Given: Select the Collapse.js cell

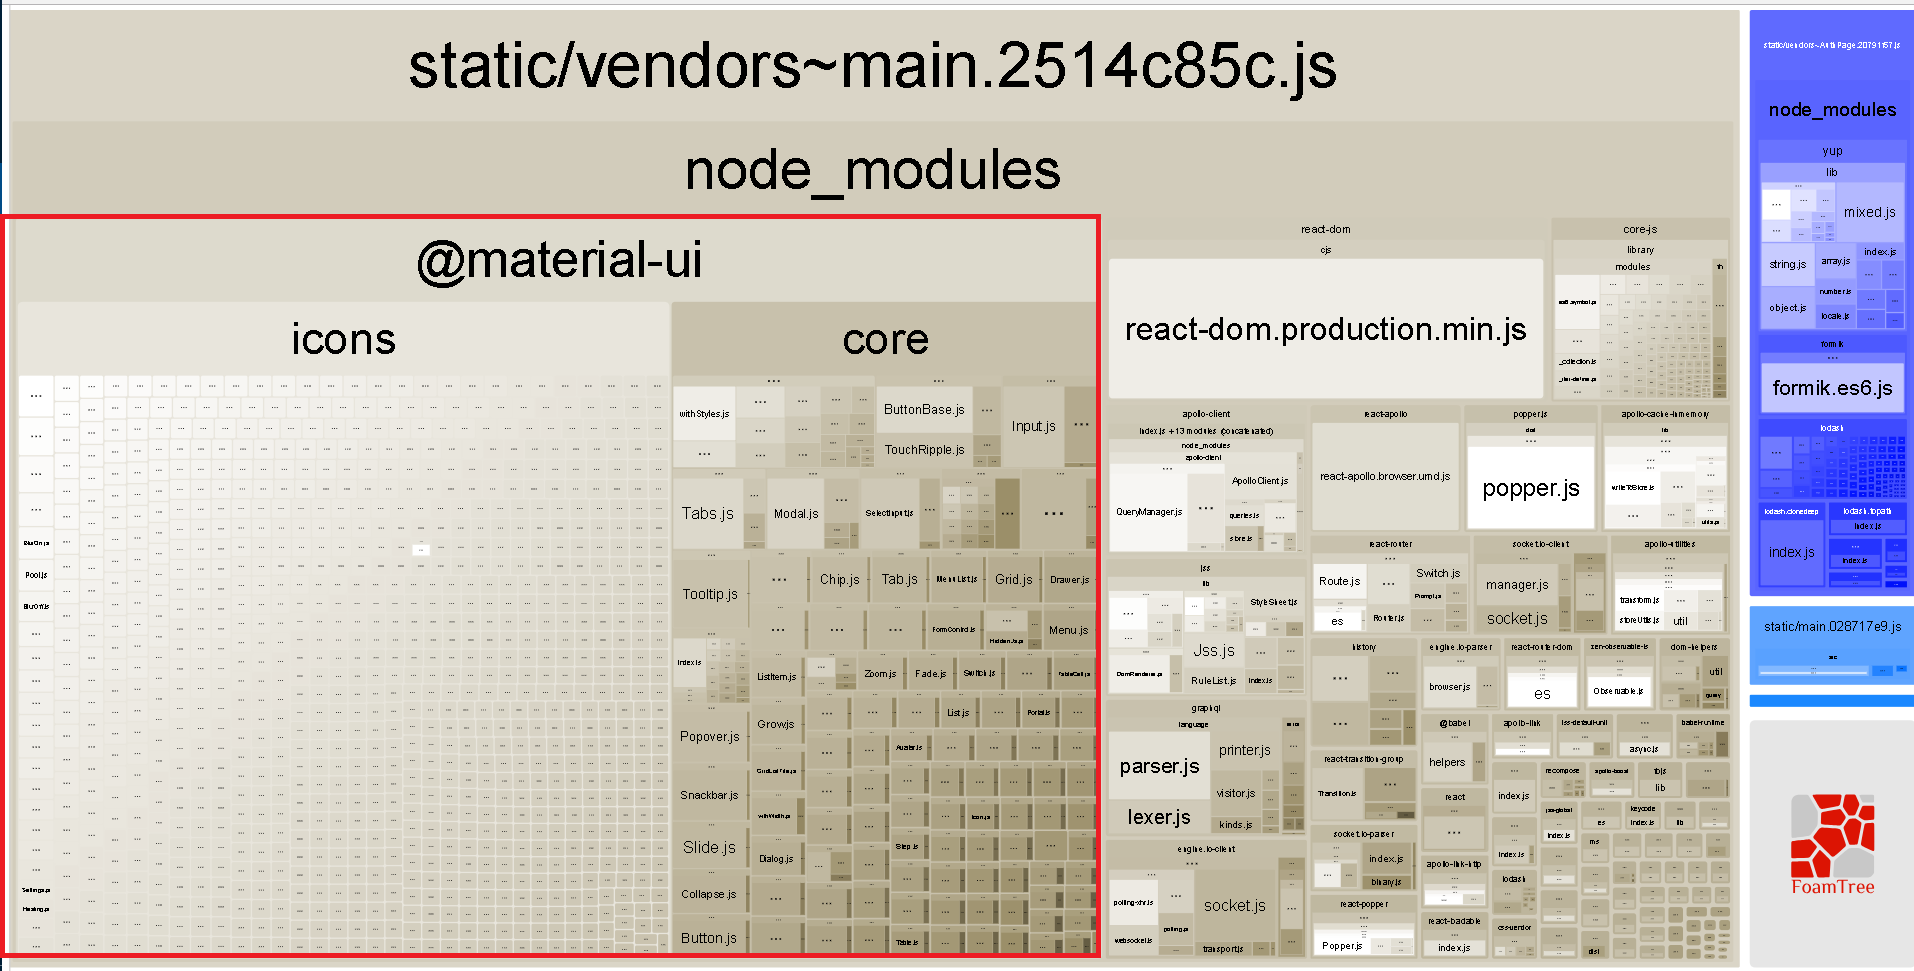Looking at the screenshot, I should [x=709, y=895].
